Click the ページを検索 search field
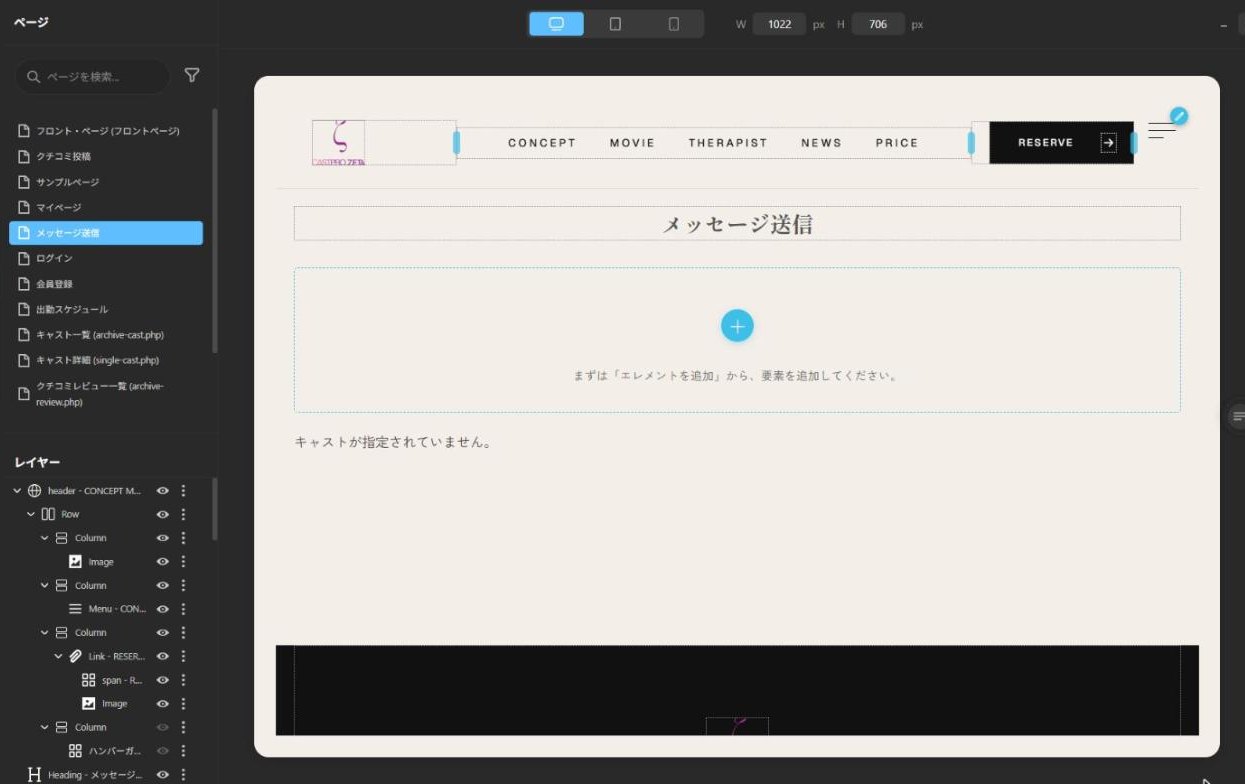 (92, 77)
